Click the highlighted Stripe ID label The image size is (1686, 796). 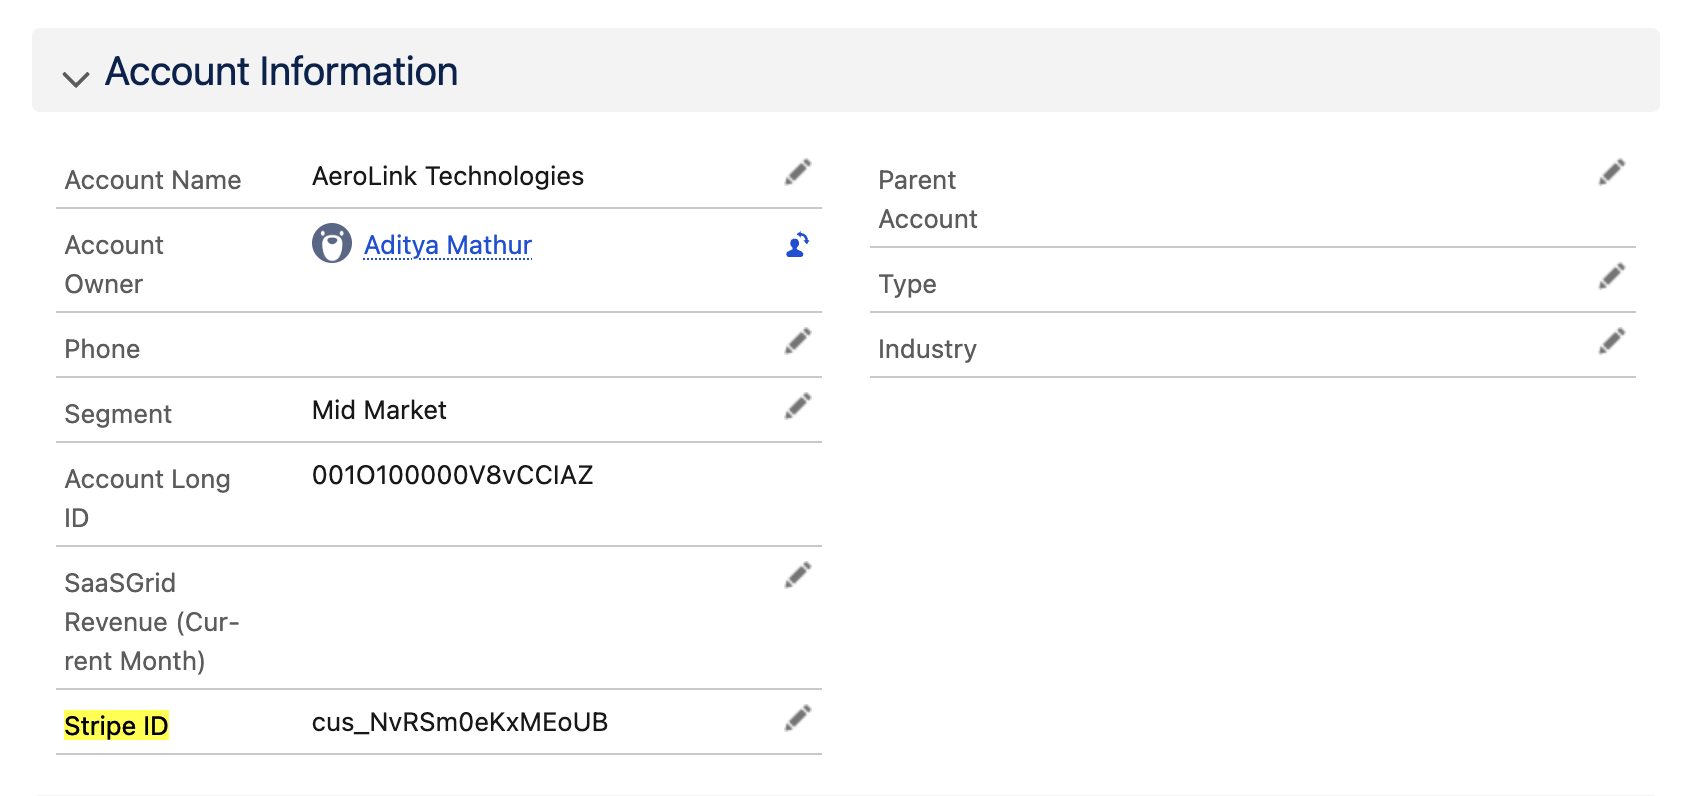tap(116, 725)
